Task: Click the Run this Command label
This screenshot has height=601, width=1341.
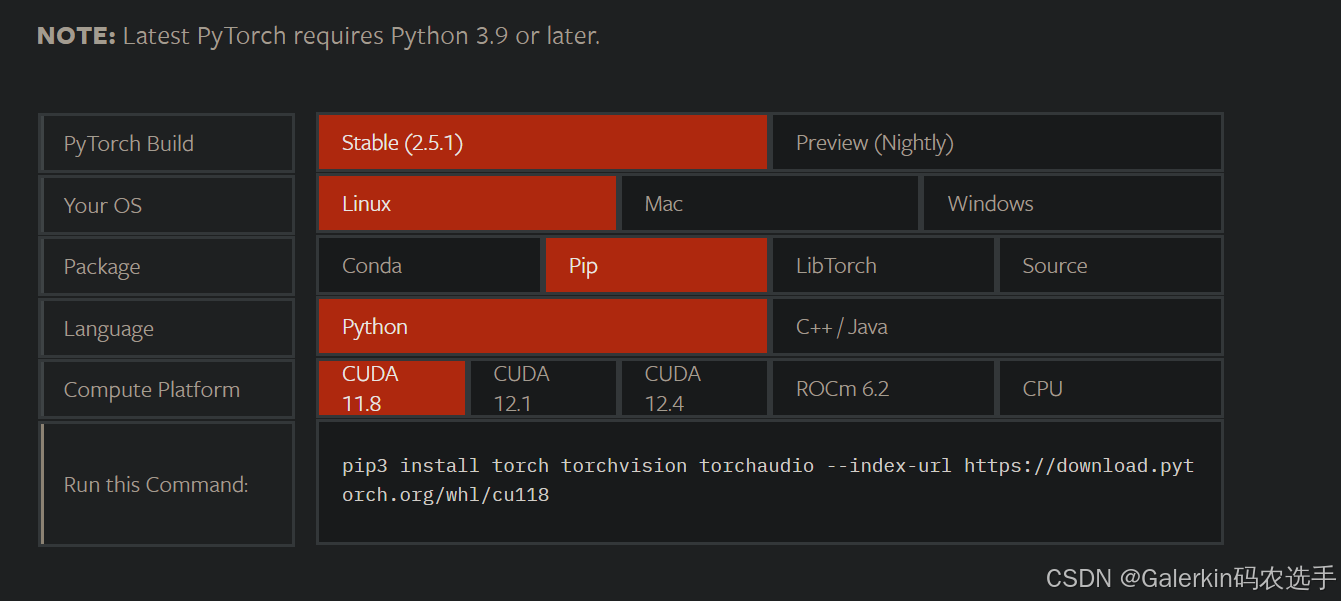Action: [167, 484]
